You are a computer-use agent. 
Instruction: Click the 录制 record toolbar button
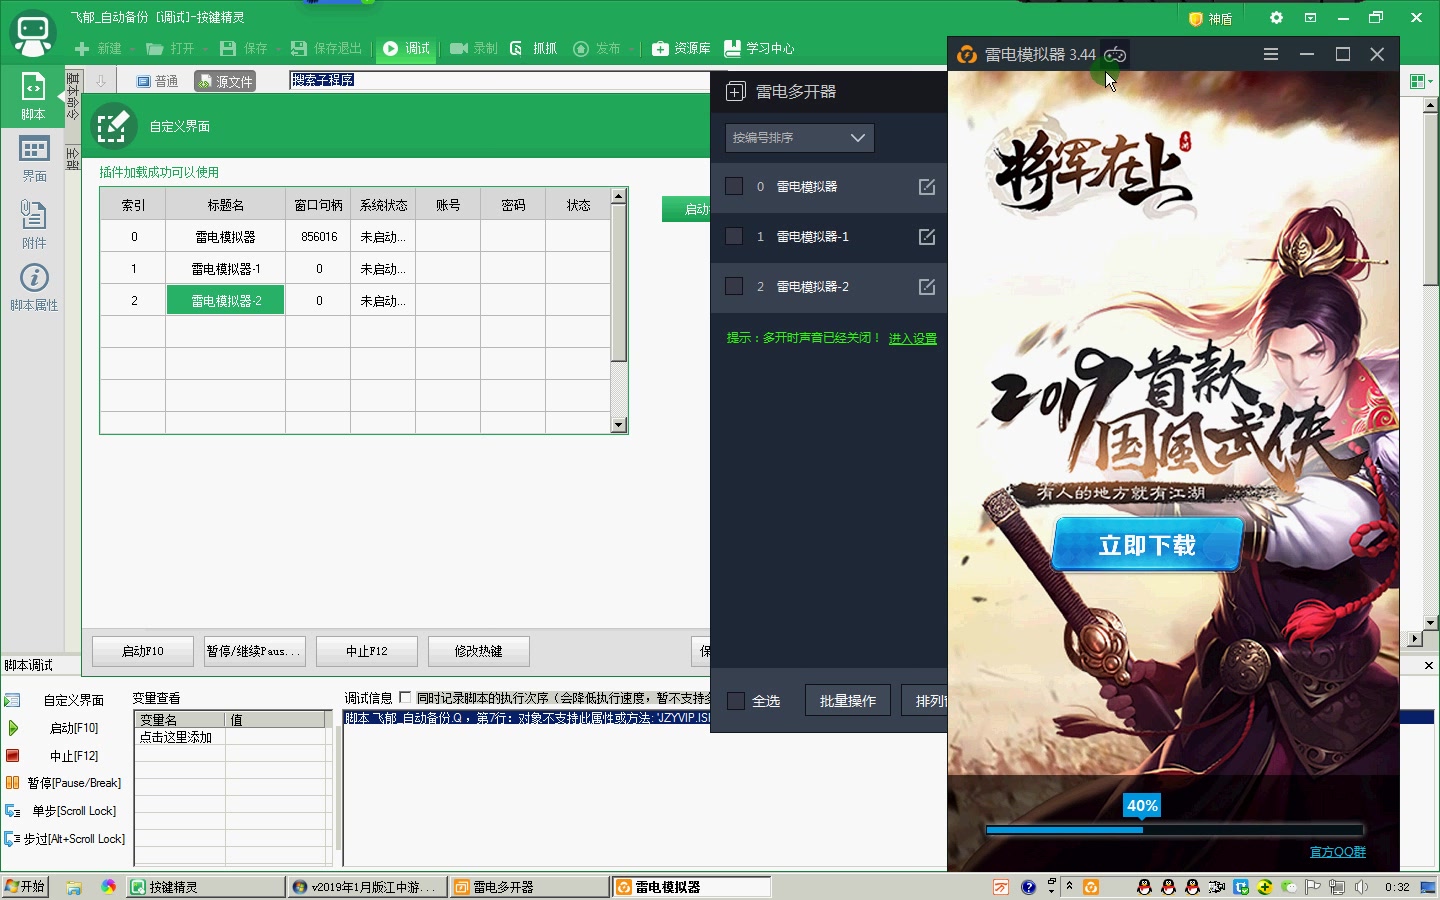pyautogui.click(x=474, y=48)
